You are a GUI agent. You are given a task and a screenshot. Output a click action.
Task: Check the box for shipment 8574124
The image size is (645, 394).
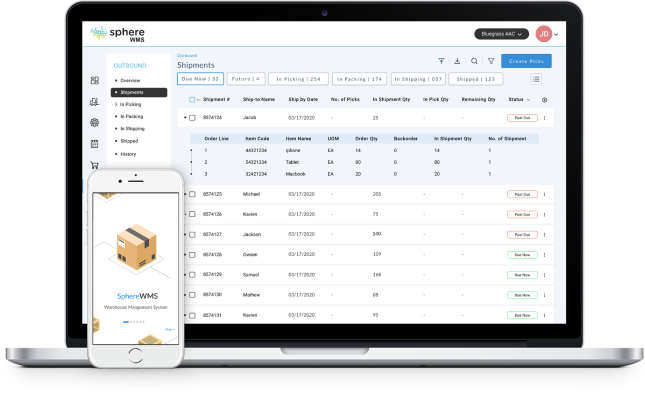coord(192,118)
